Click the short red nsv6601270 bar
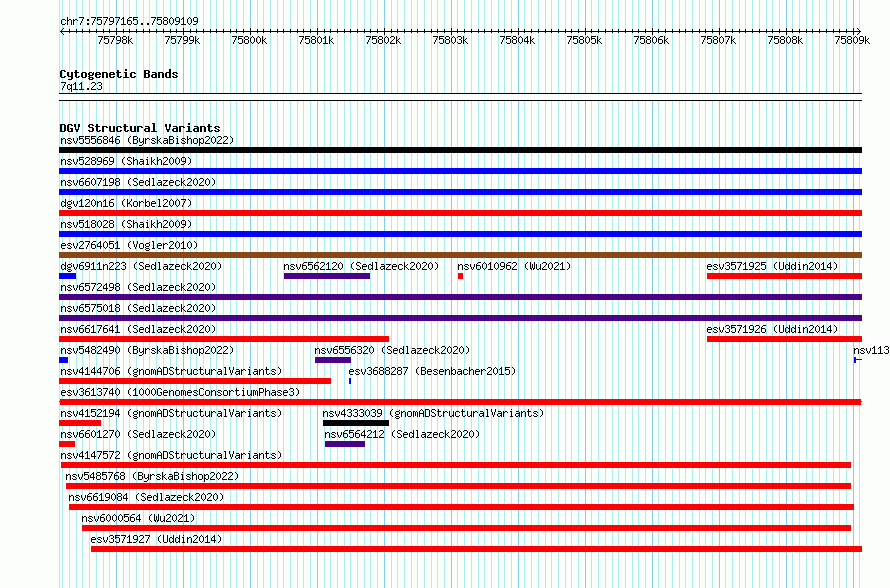Screen dimensions: 890x588 point(67,444)
